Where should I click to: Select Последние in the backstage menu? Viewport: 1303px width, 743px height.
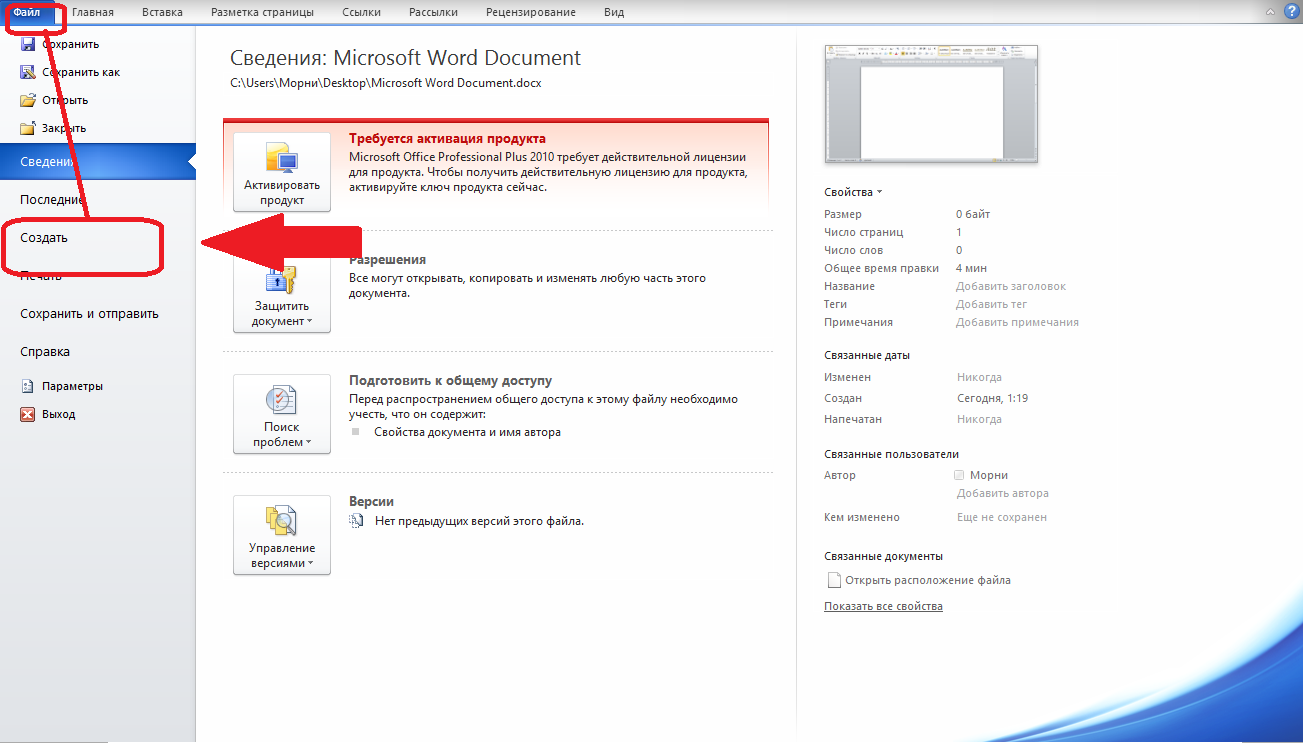98,199
